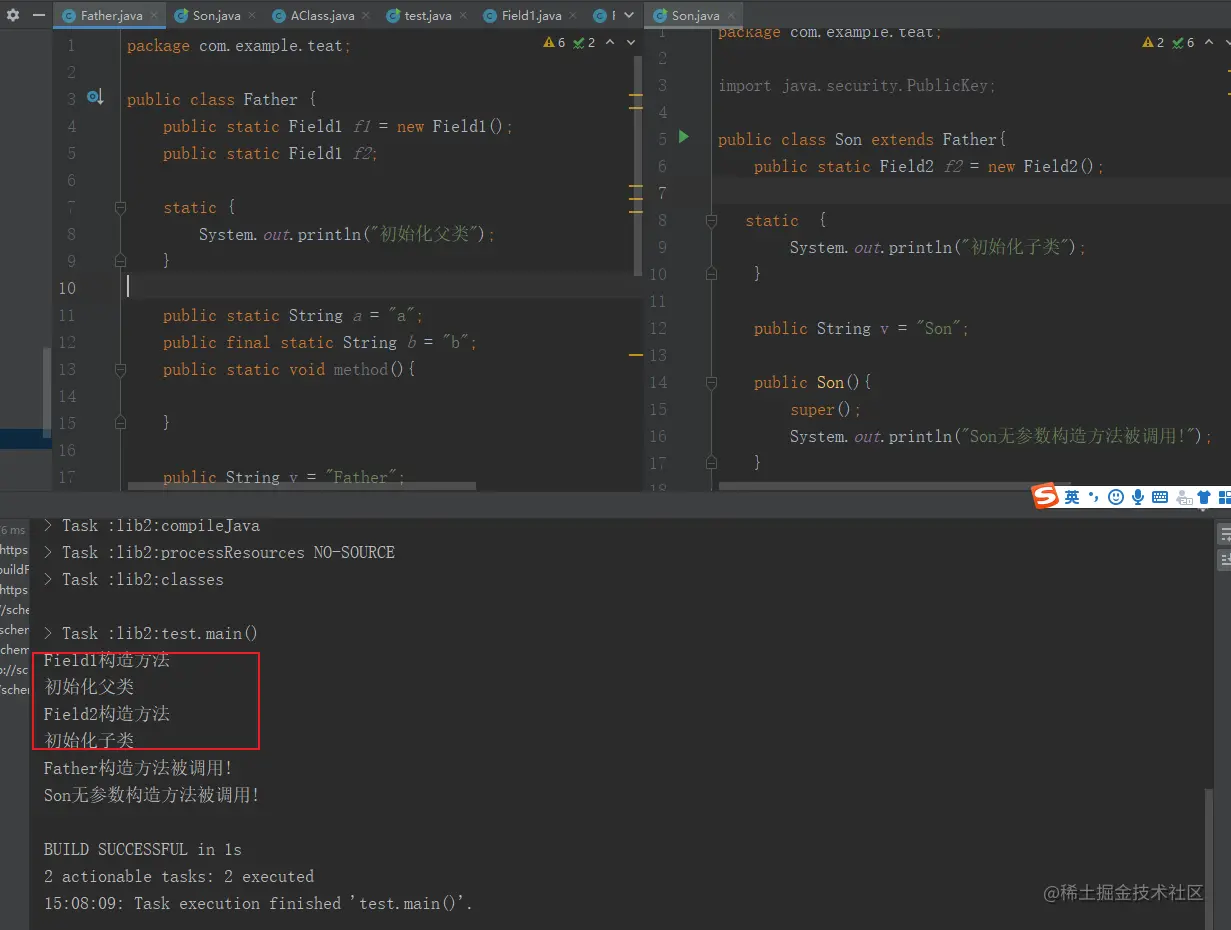Run class Son using green gutter arrow
This screenshot has width=1231, height=930.
(x=684, y=137)
